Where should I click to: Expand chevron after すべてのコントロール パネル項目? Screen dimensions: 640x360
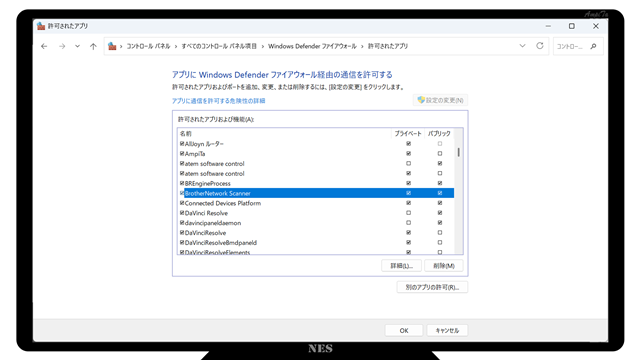262,47
